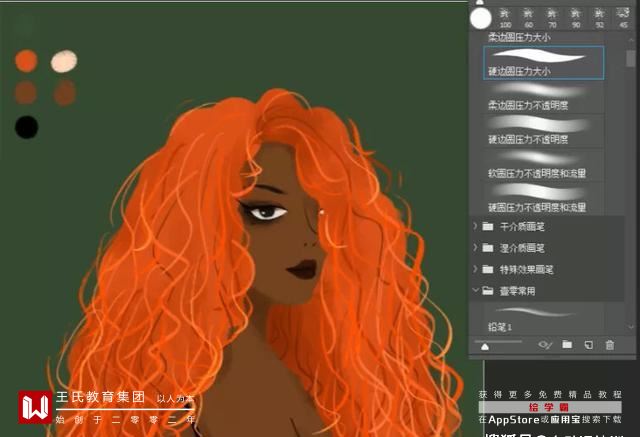Select the 软圆压力不透明度和流量 brush preset

pos(543,165)
